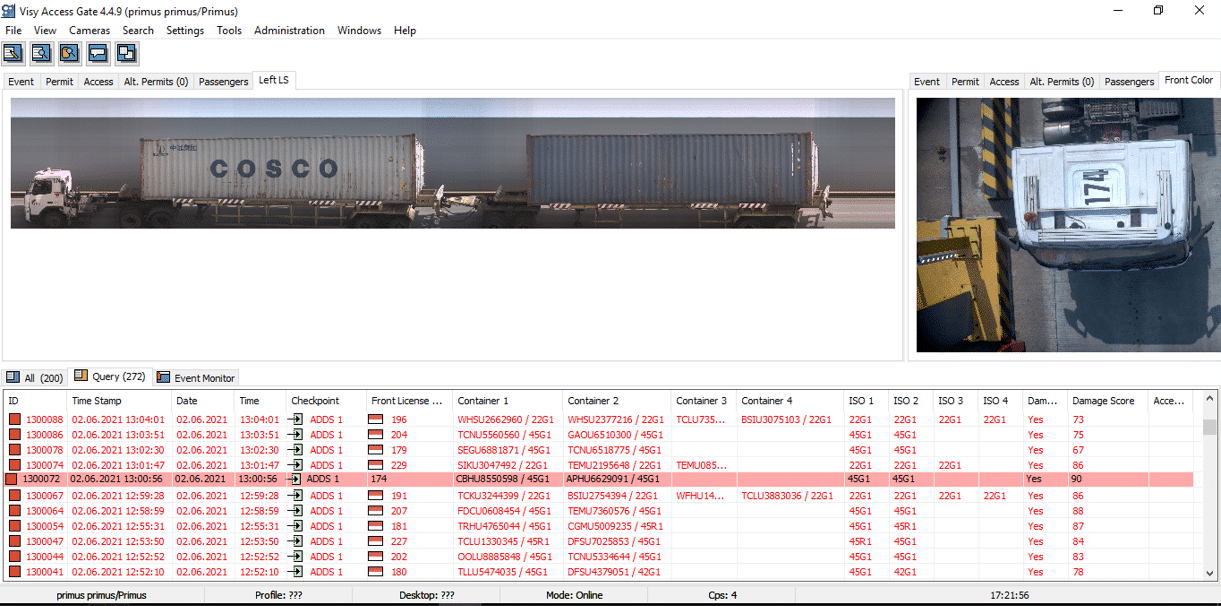Sort by the ISO 1 column header
The width and height of the screenshot is (1221, 606).
(866, 401)
